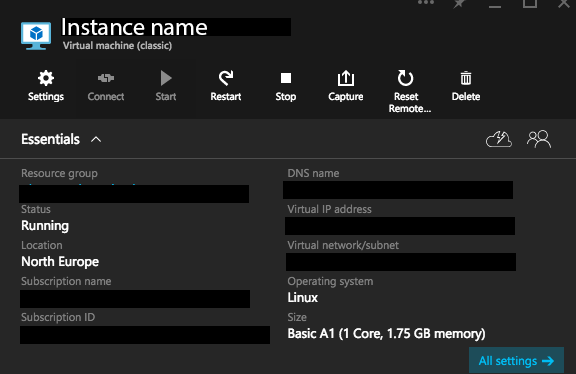This screenshot has height=374, width=576.
Task: Collapse the Essentials section chevron
Action: (96, 140)
